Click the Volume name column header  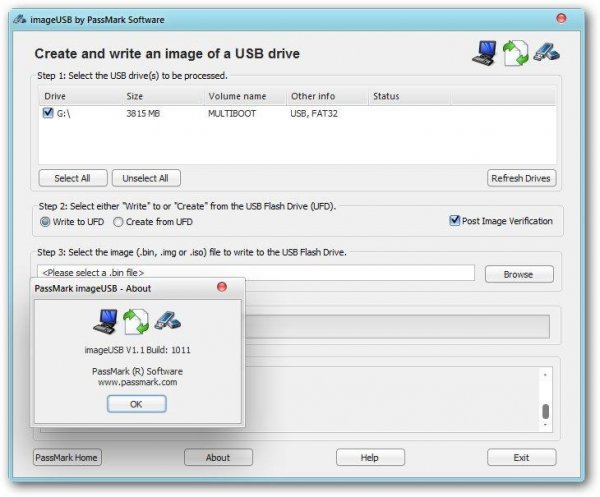(x=245, y=96)
